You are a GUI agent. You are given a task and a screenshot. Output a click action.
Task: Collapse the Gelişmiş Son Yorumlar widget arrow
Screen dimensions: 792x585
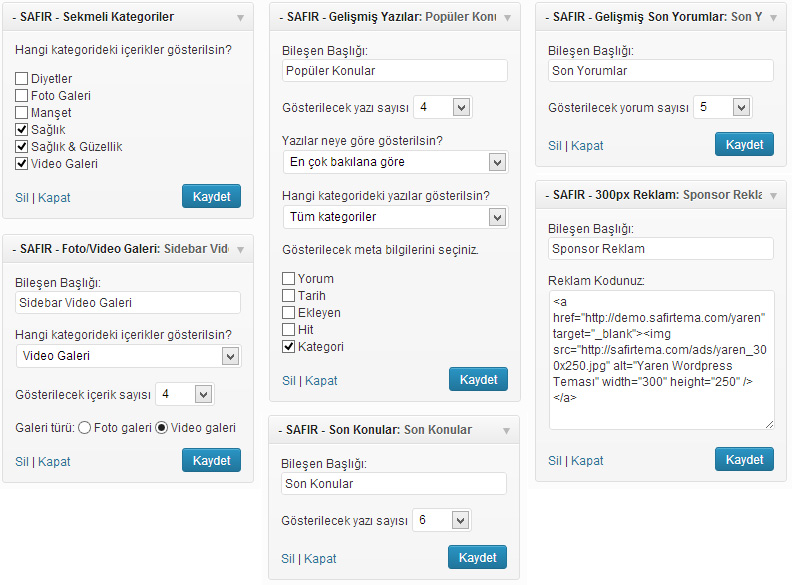coord(773,18)
